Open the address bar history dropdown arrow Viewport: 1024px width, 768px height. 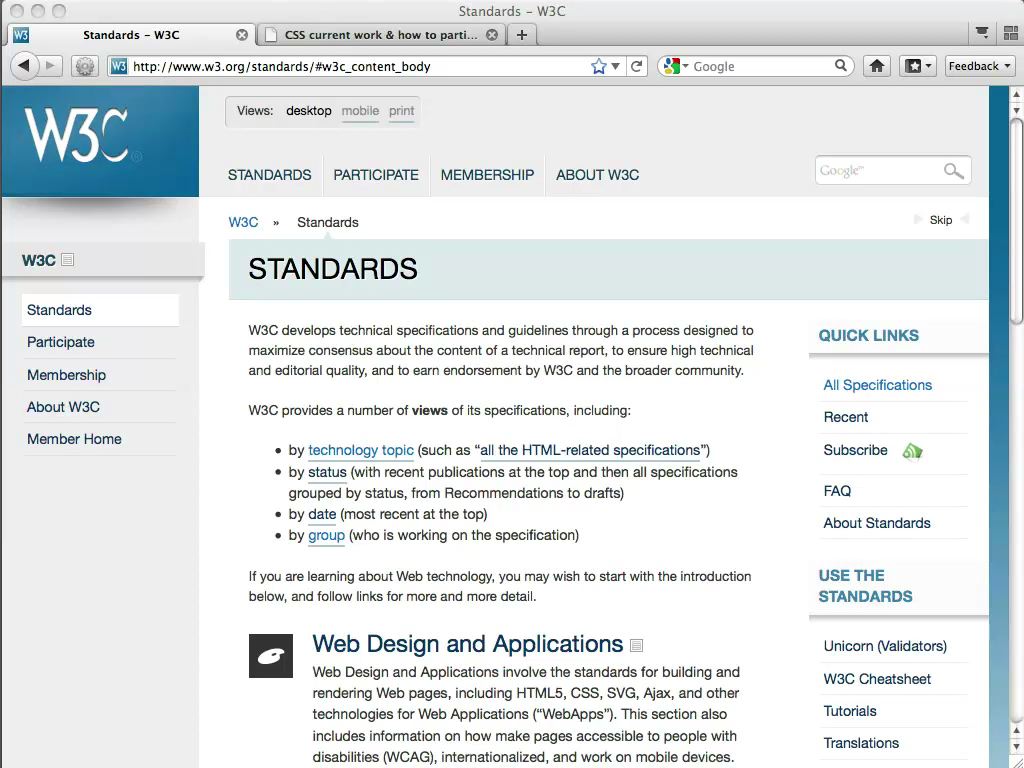pyautogui.click(x=615, y=66)
